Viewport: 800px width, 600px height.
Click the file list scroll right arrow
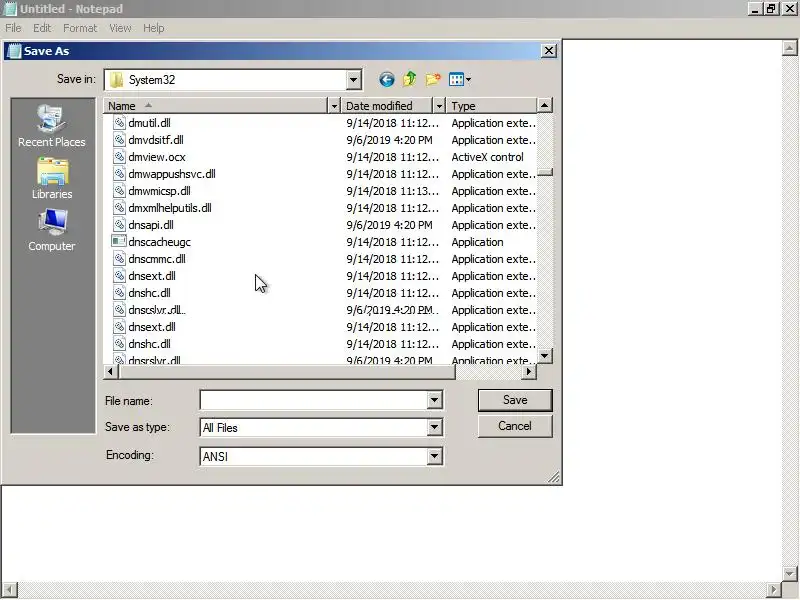[x=529, y=372]
